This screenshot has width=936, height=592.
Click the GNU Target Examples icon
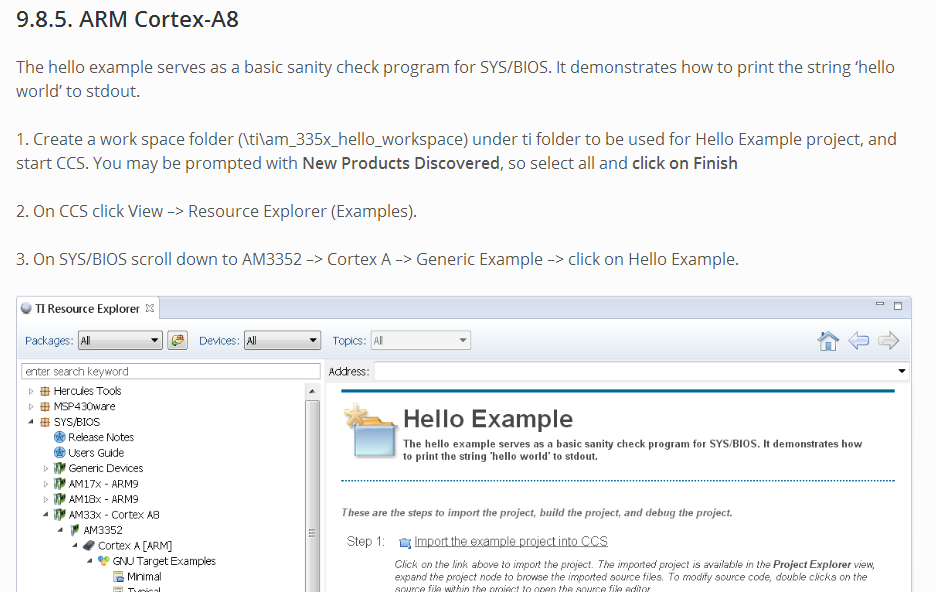point(104,561)
